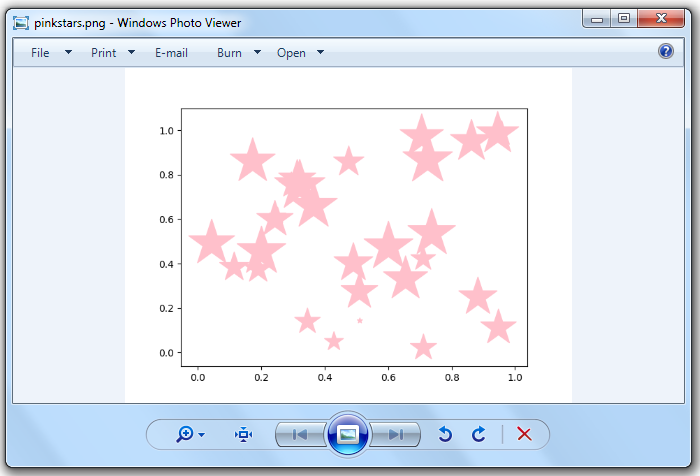Rotate the picture clockwise
Image resolution: width=700 pixels, height=476 pixels.
[x=479, y=434]
